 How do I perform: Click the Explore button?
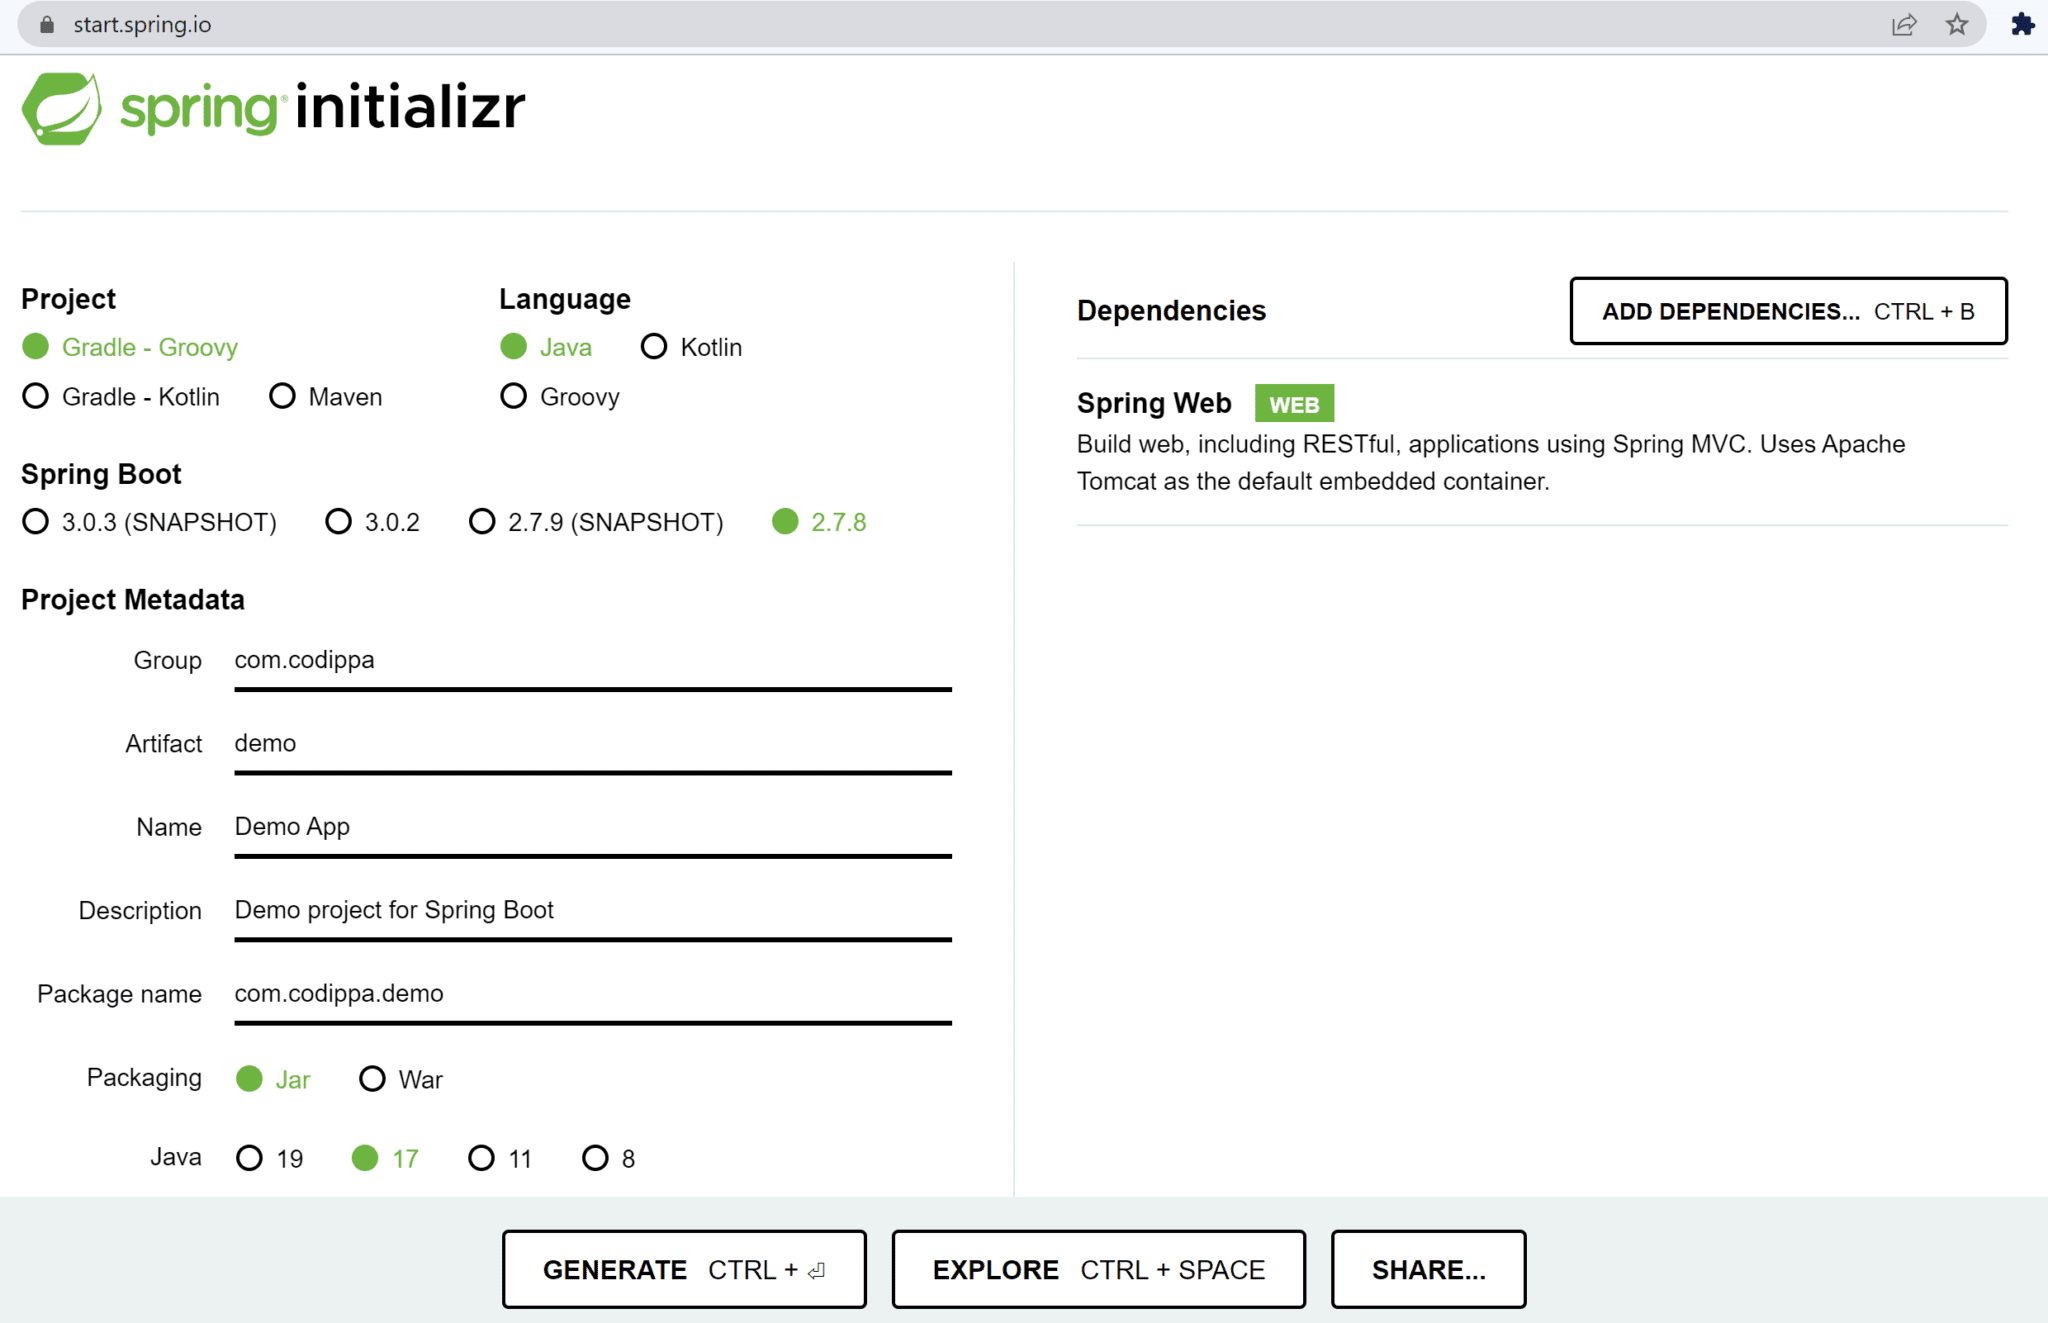[x=1097, y=1269]
